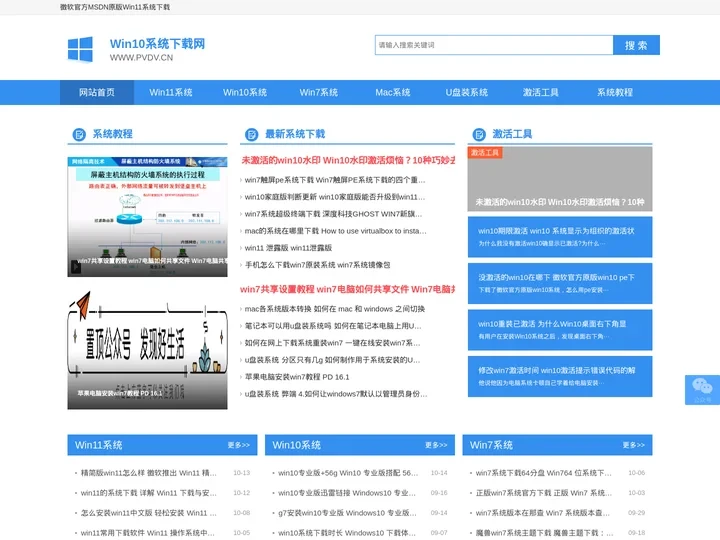Open win7系统下载64分盘 article link

click(544, 473)
